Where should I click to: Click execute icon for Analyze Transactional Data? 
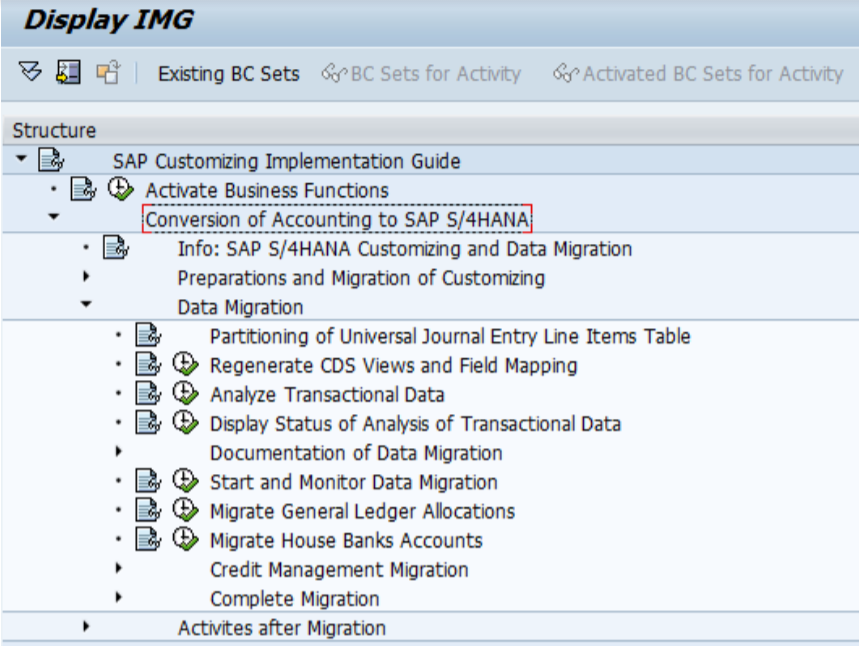(x=185, y=395)
